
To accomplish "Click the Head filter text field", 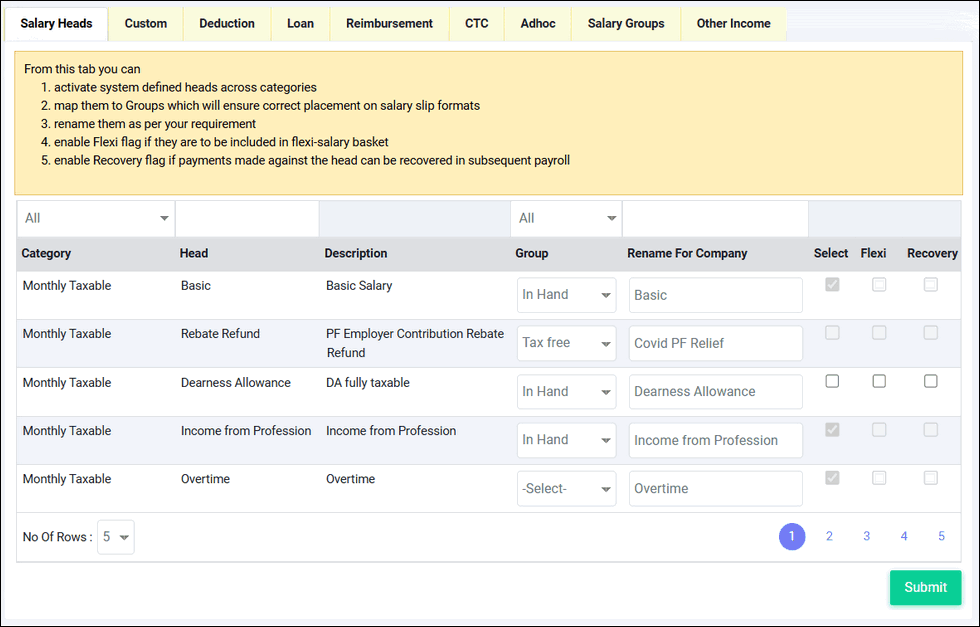I will point(248,218).
